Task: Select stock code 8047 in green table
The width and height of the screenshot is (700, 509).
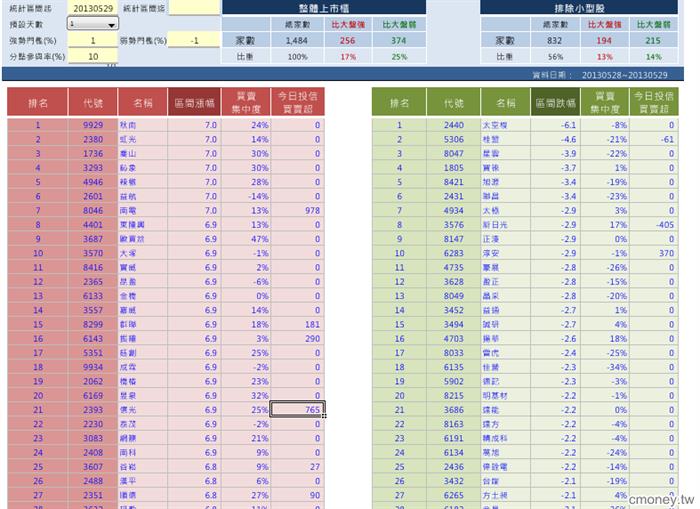Action: tap(454, 154)
